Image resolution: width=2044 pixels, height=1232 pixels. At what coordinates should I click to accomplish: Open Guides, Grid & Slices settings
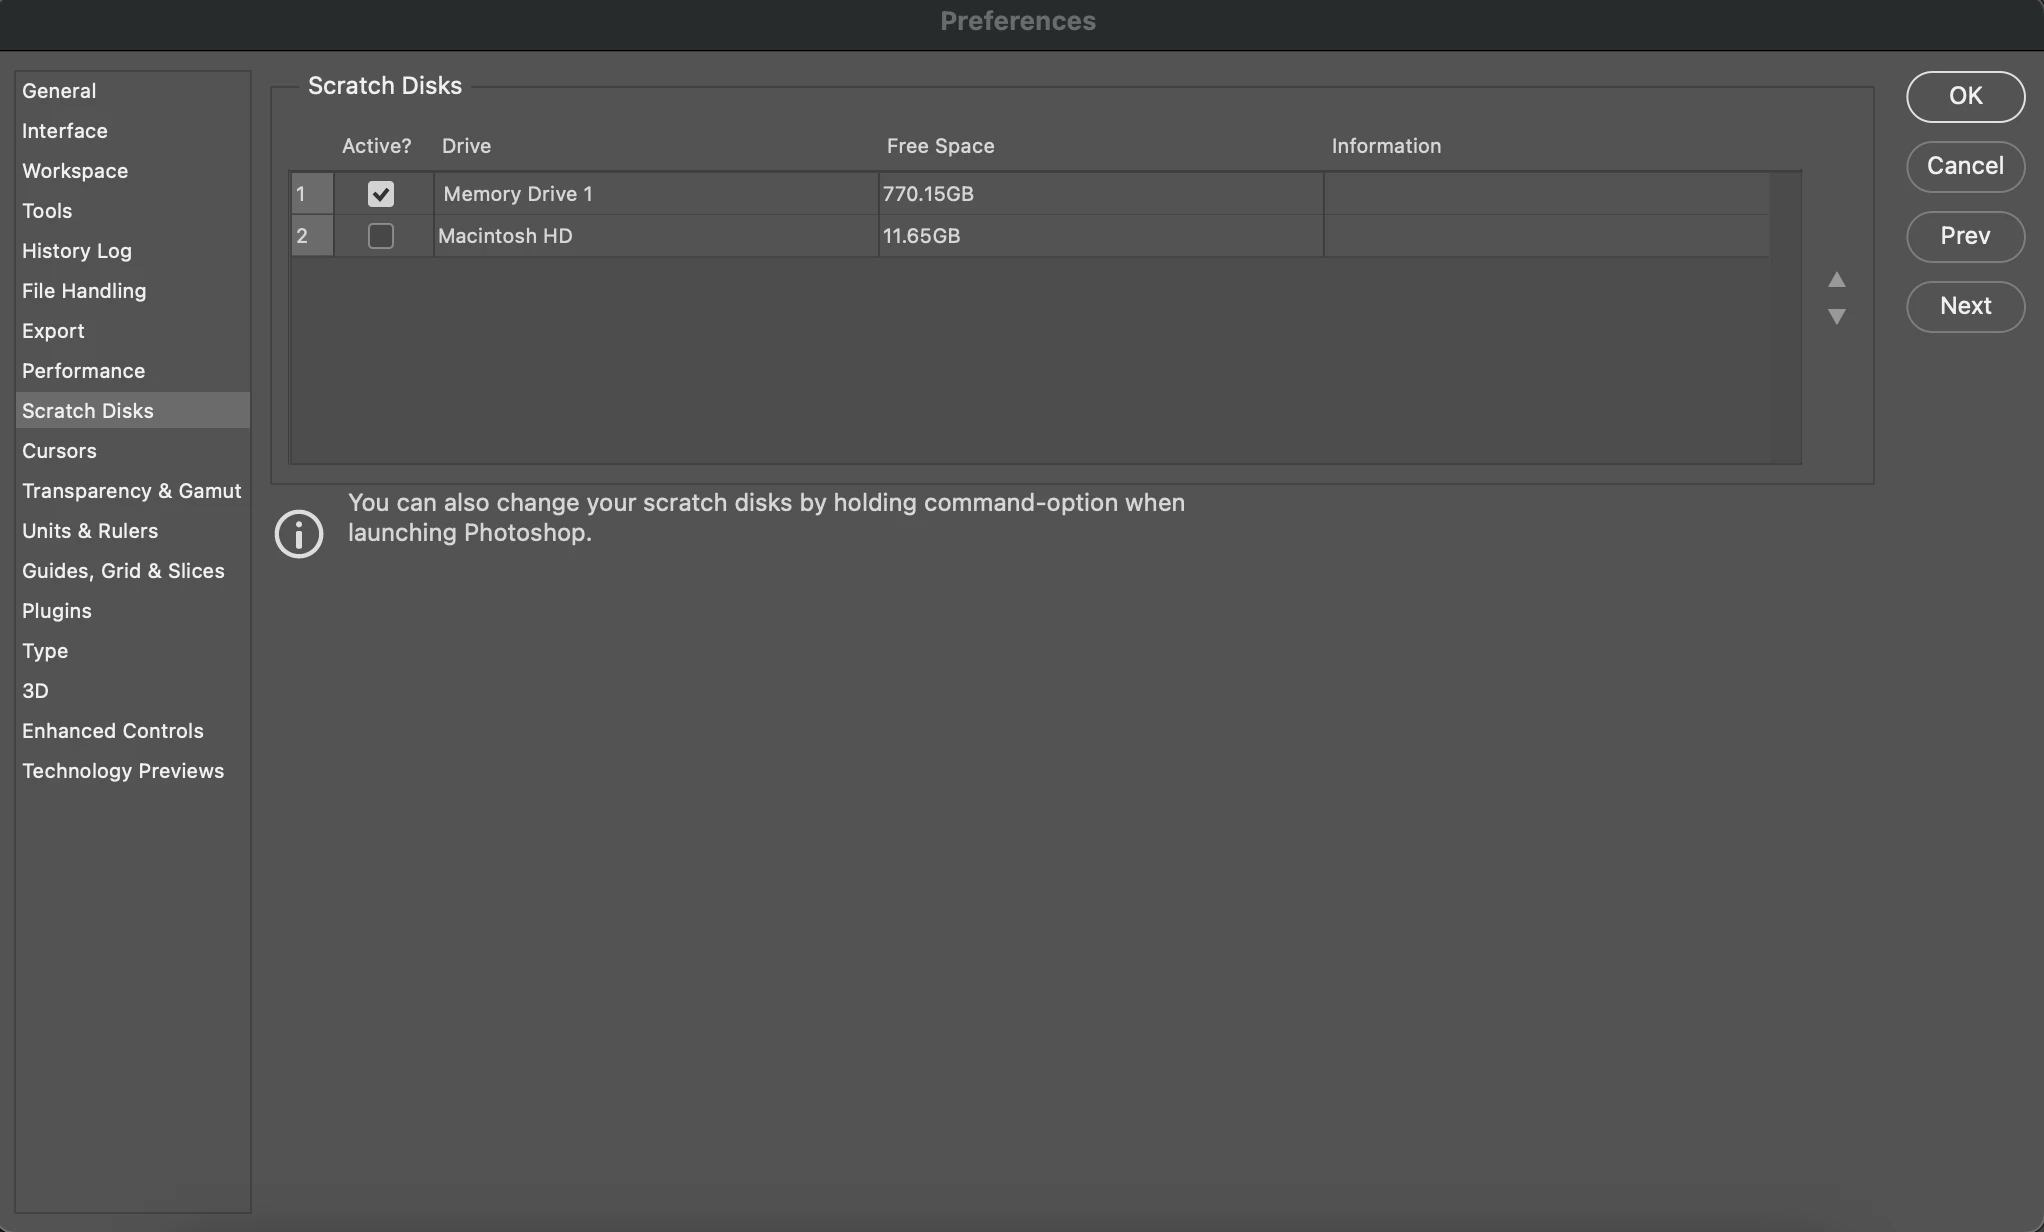(123, 571)
